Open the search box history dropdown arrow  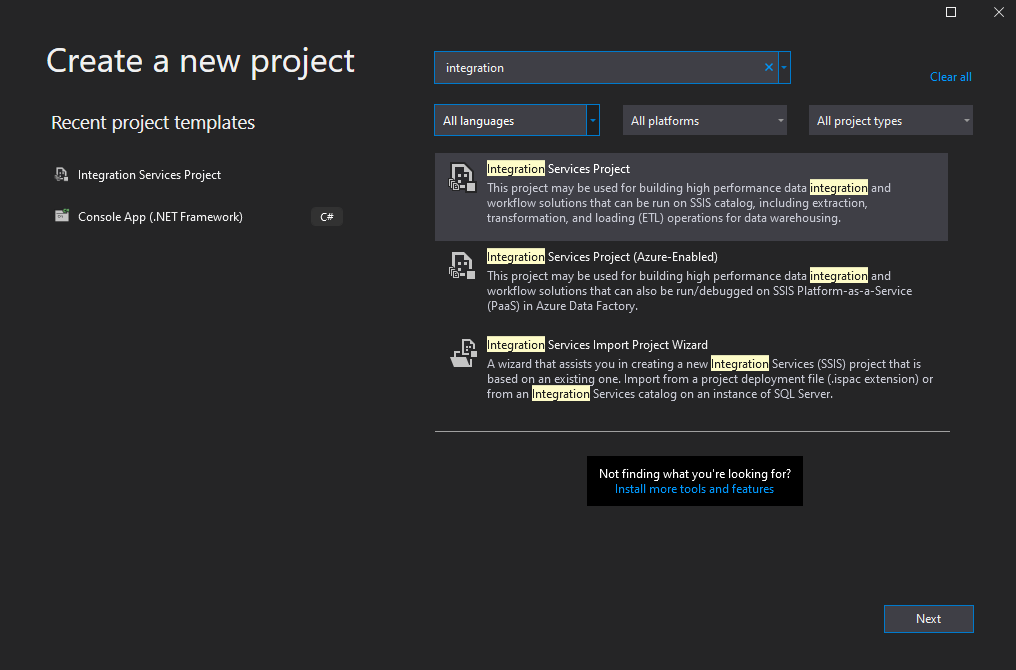pos(784,67)
